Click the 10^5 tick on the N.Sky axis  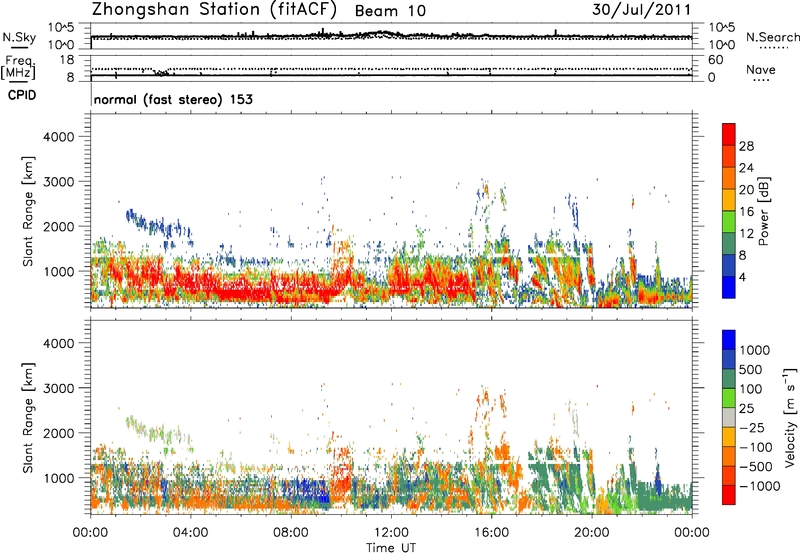[x=61, y=28]
